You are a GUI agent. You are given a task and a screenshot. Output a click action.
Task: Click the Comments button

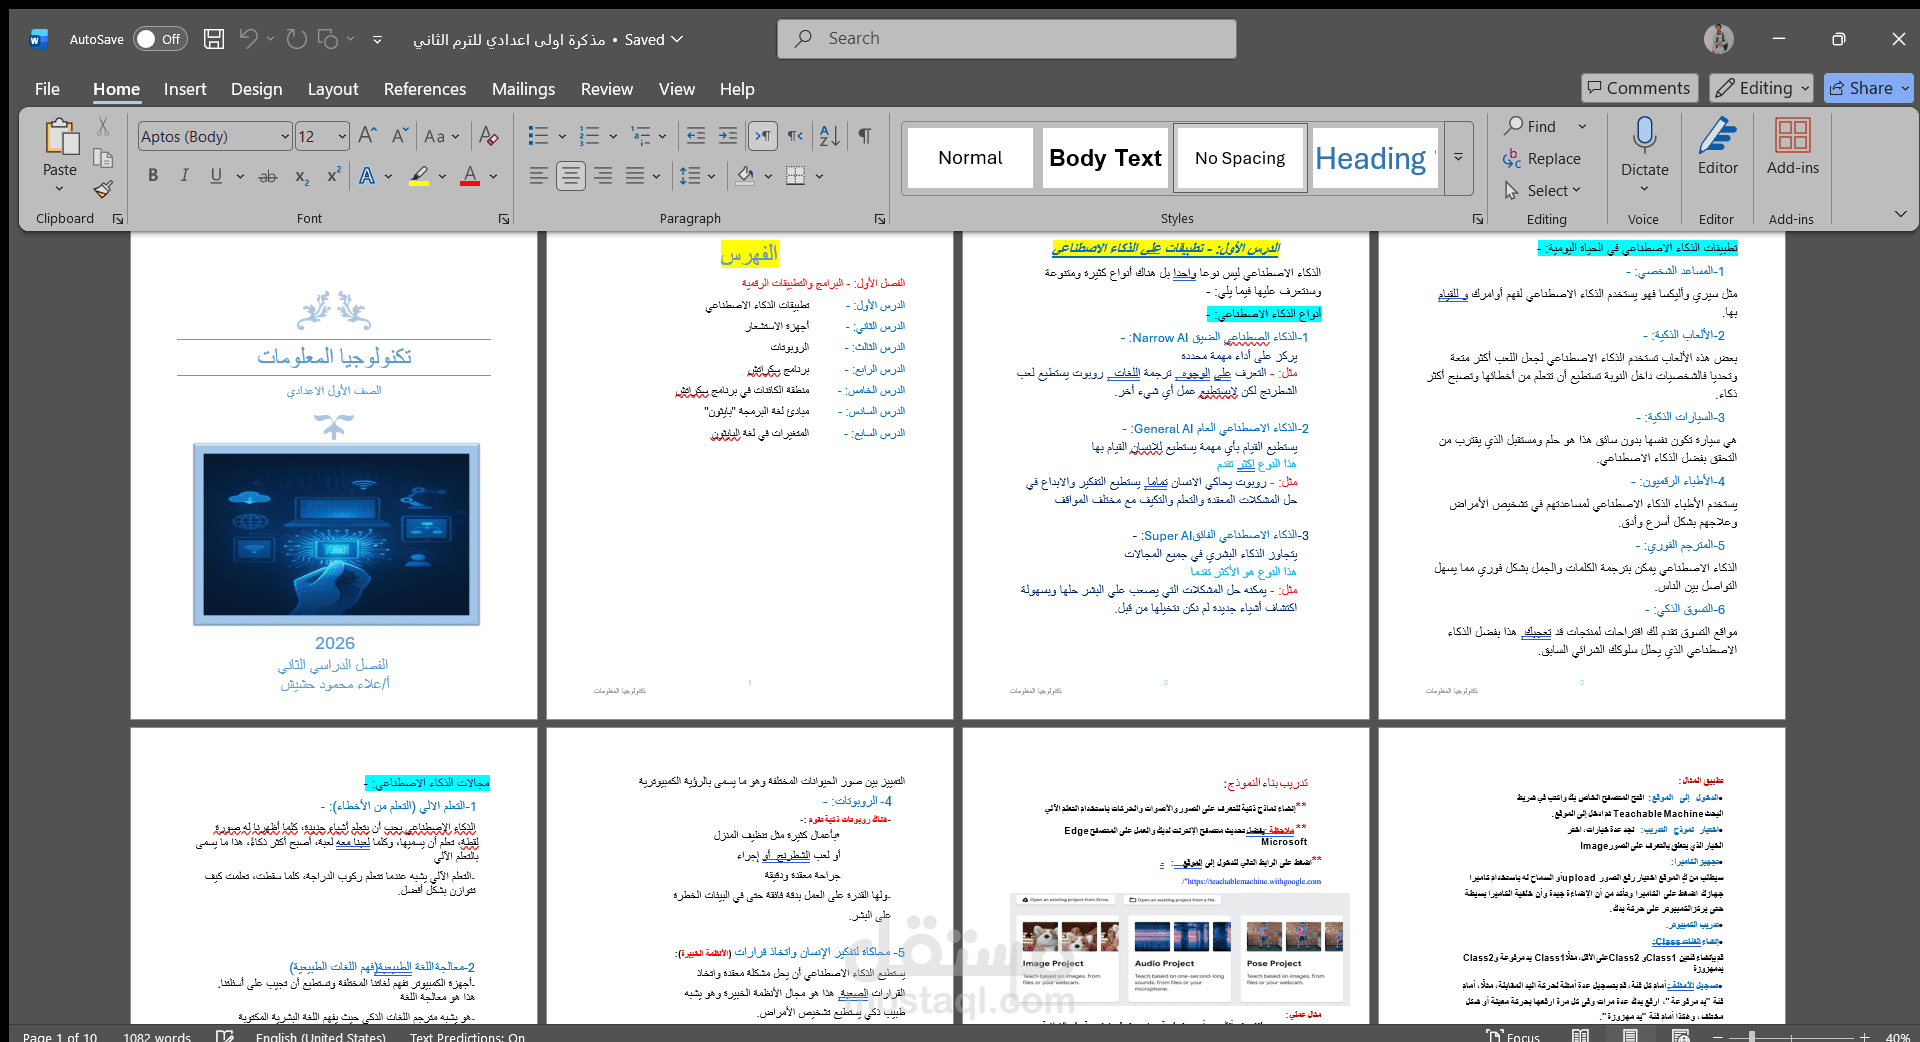[x=1640, y=88]
